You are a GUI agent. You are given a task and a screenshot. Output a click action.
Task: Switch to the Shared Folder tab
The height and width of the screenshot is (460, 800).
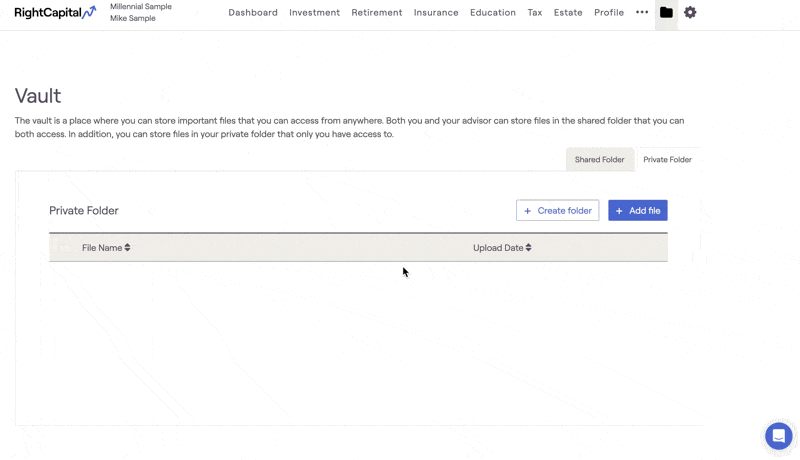click(599, 160)
